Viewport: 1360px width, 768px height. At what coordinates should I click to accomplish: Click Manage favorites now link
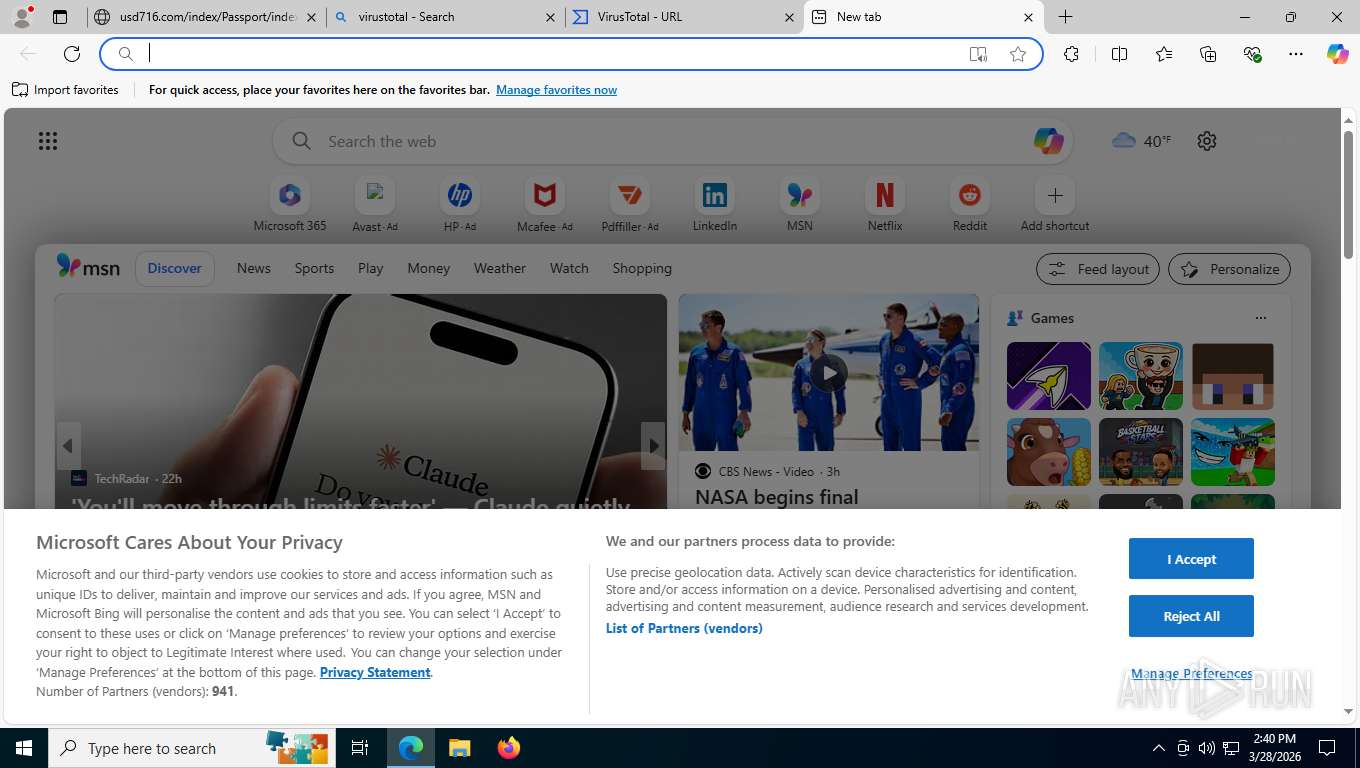click(556, 90)
